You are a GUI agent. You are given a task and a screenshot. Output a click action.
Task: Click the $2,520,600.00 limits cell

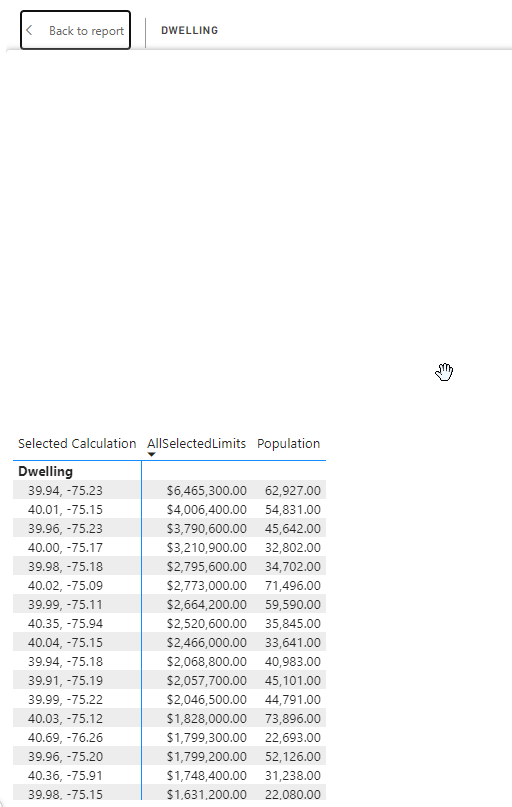(206, 624)
